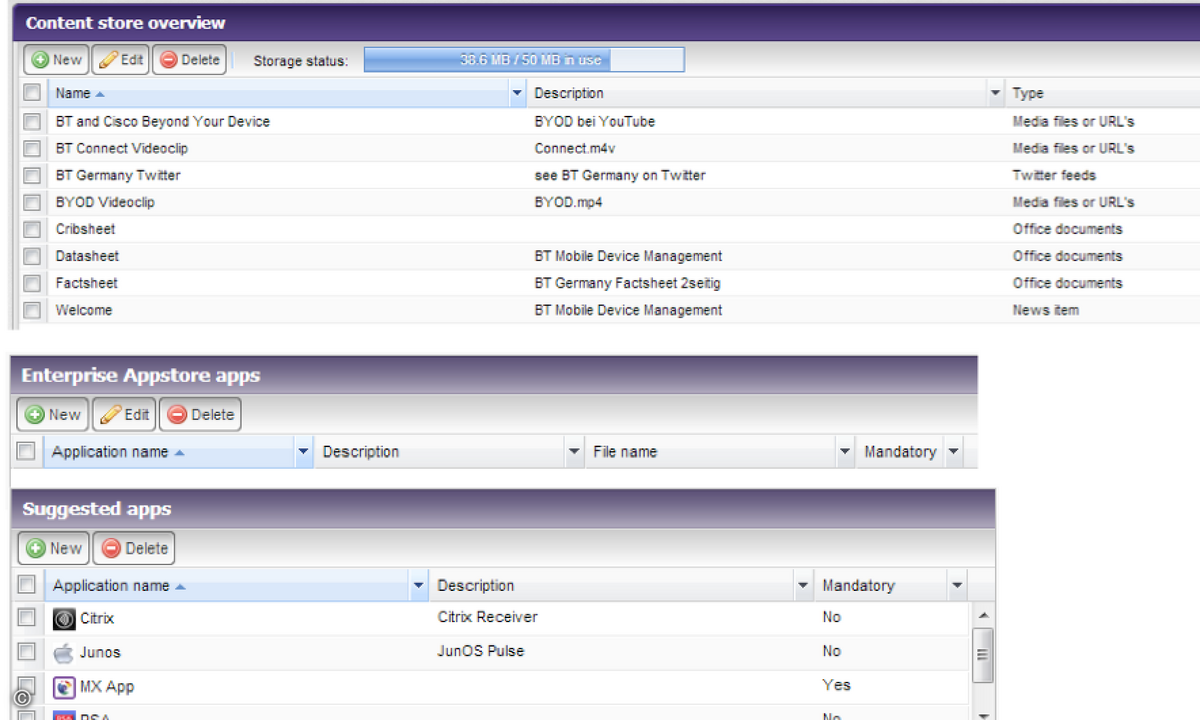Select the "BT Connect Videoclip" entry
The height and width of the screenshot is (720, 1200).
coord(122,148)
